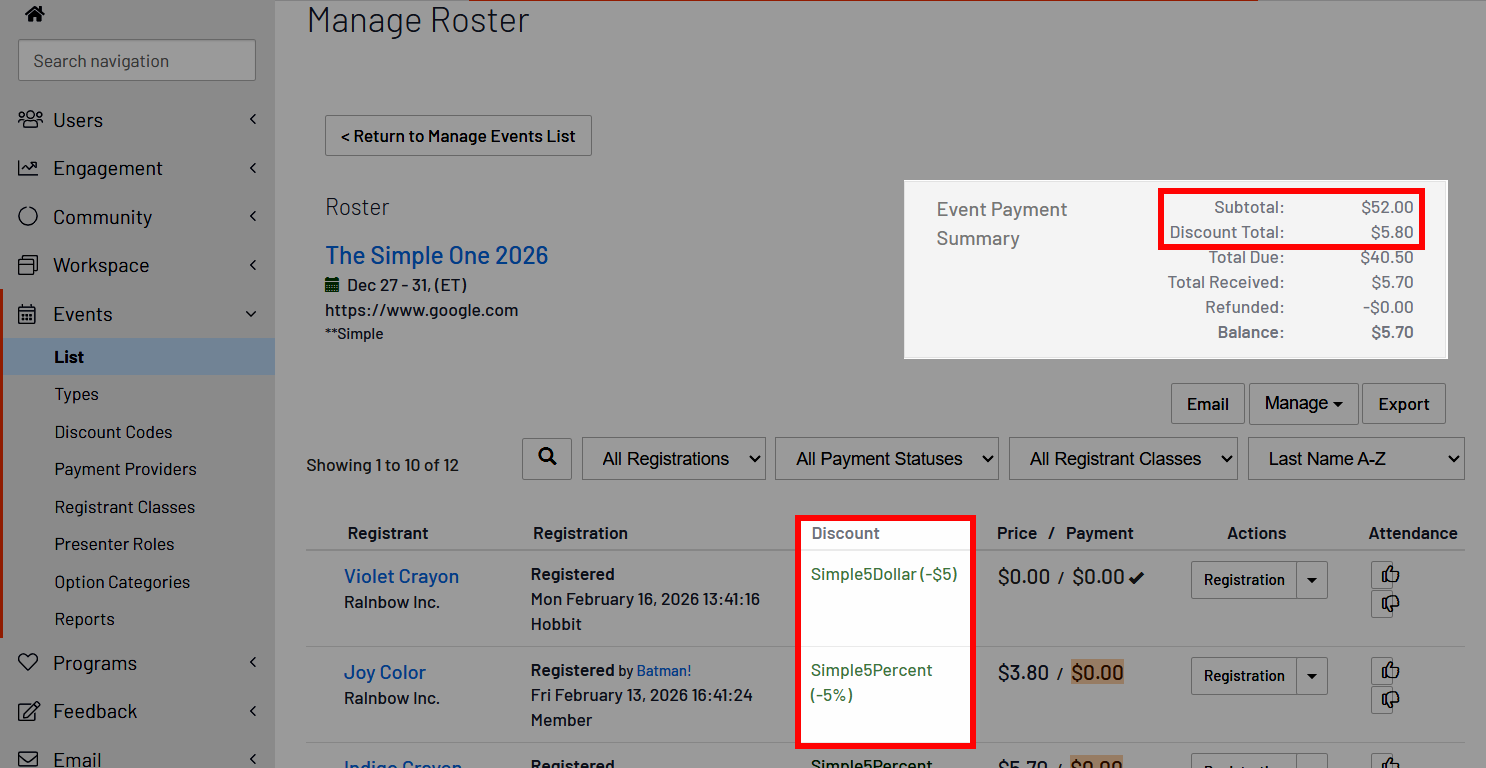
Task: Click the magnifier search button above roster
Action: point(547,458)
